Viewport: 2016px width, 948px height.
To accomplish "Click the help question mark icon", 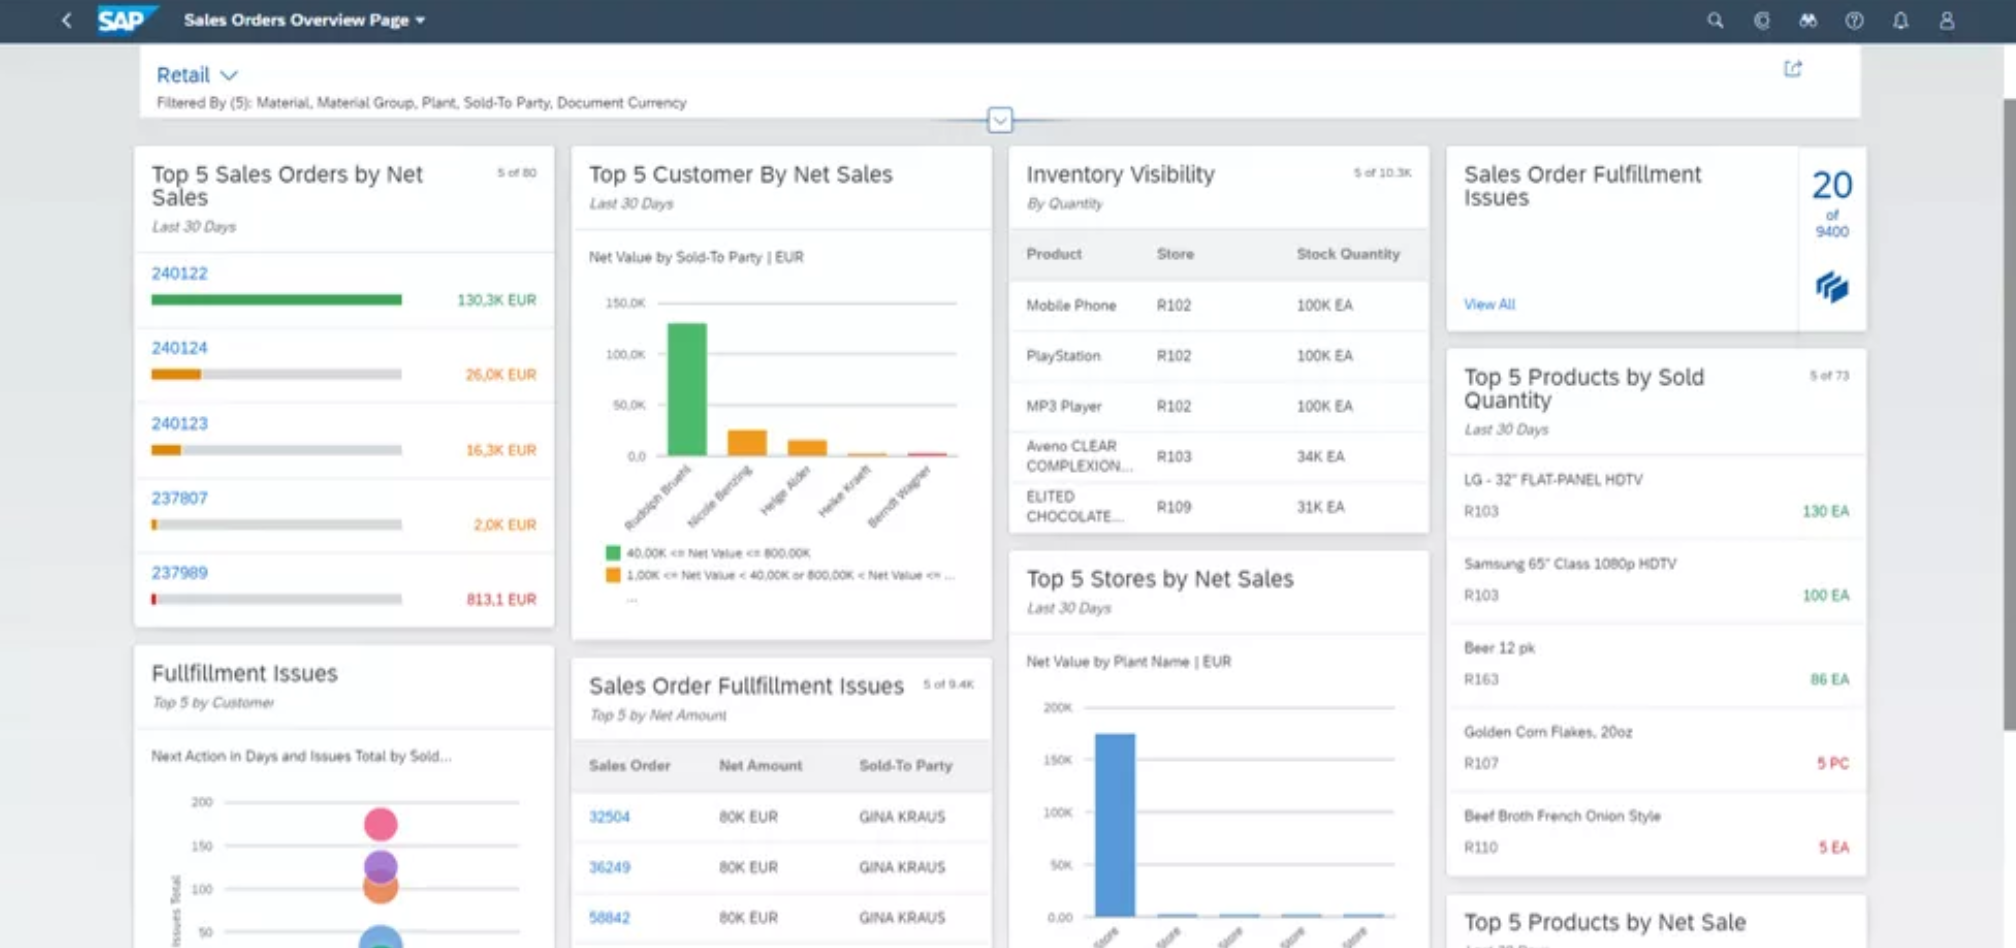I will [1854, 20].
